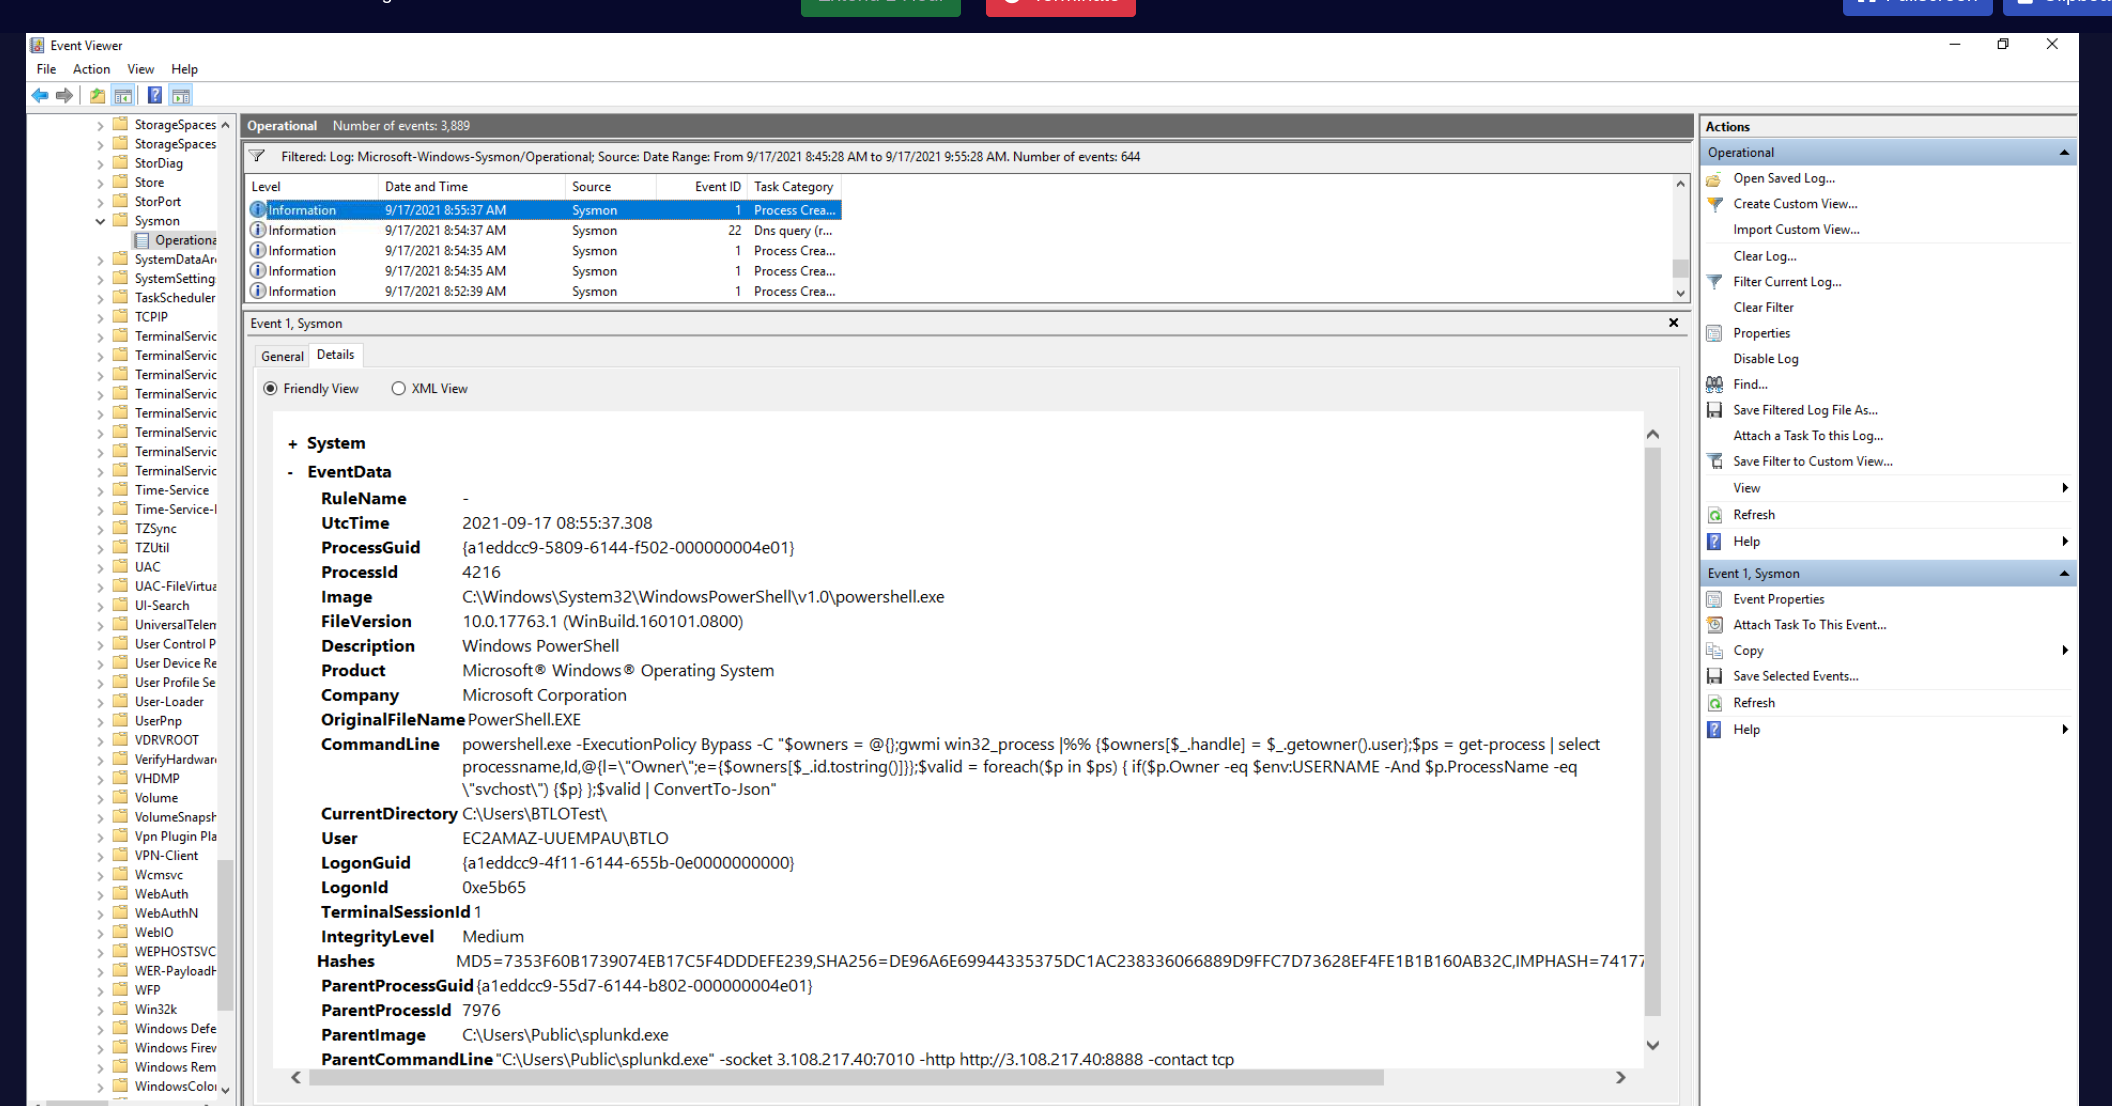Expand the System node in details
The image size is (2112, 1106).
292,444
